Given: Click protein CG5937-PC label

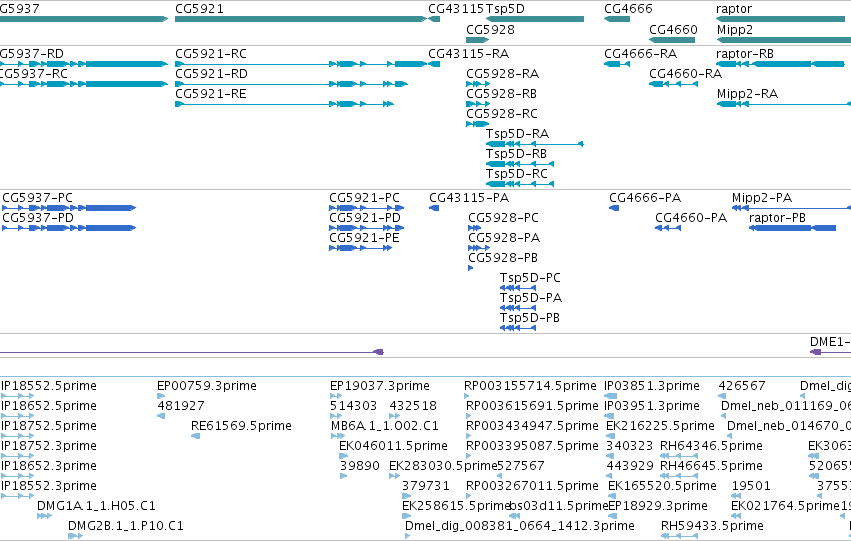Looking at the screenshot, I should coord(37,198).
